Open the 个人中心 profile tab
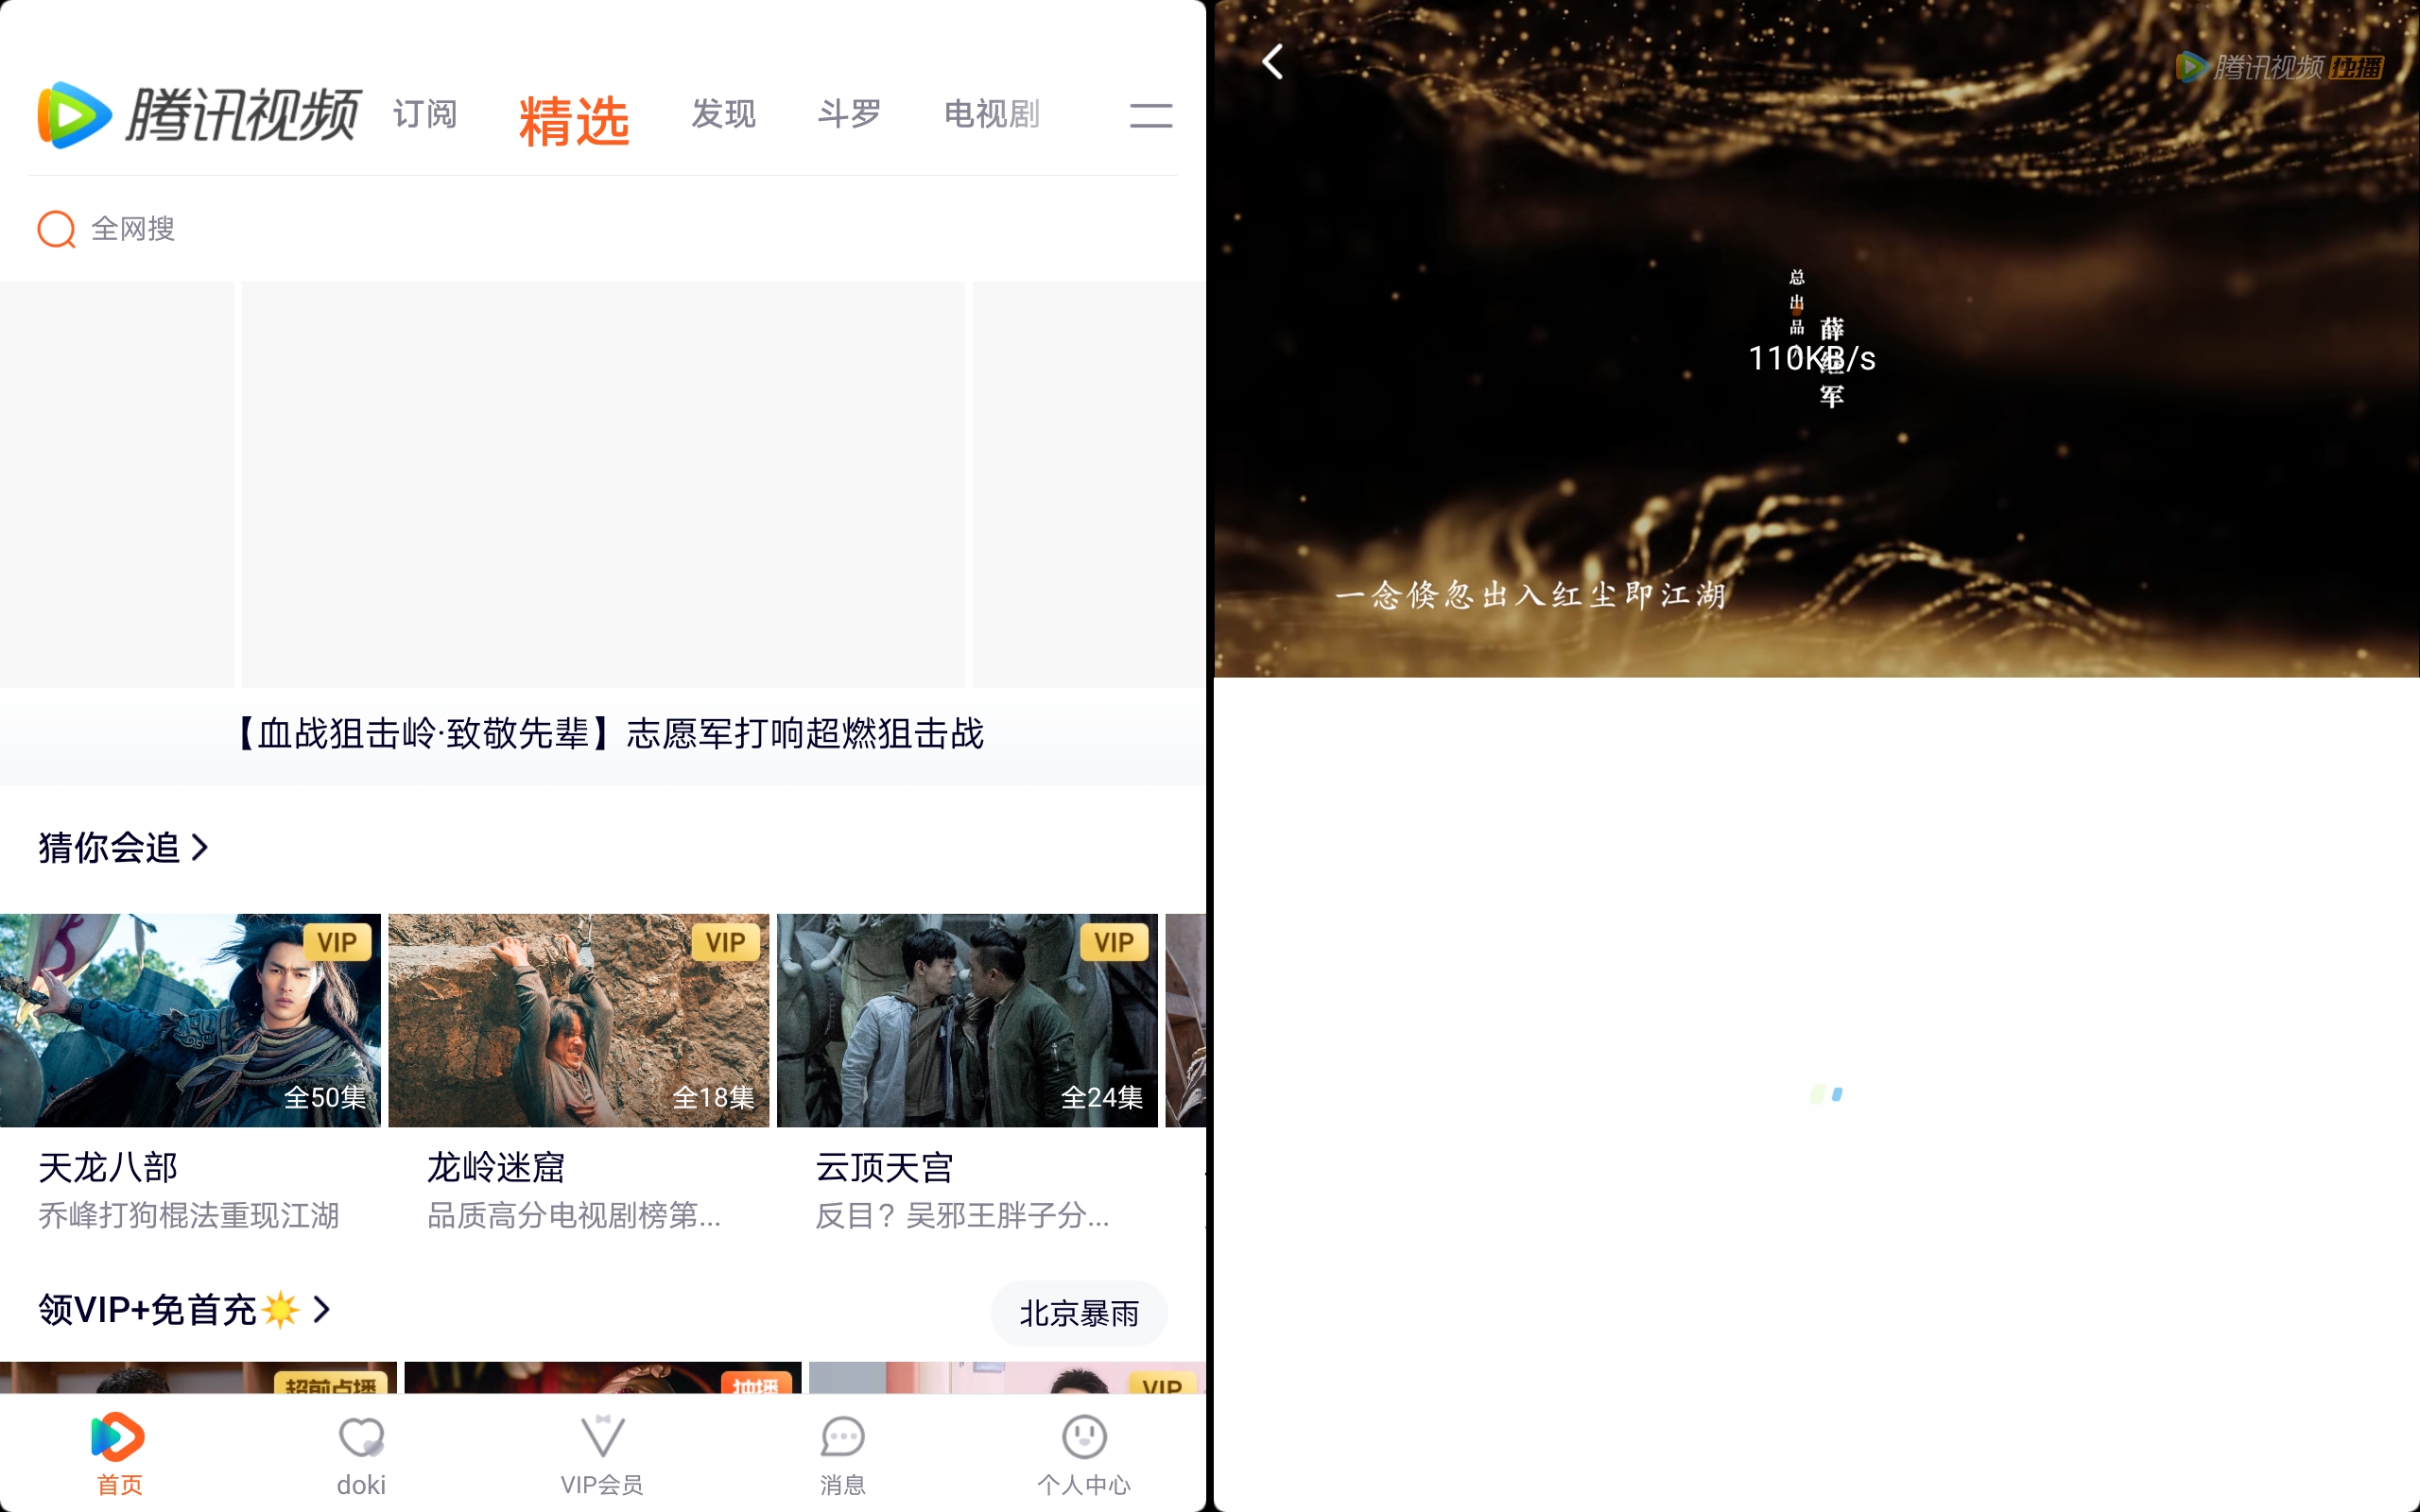 [x=1084, y=1455]
